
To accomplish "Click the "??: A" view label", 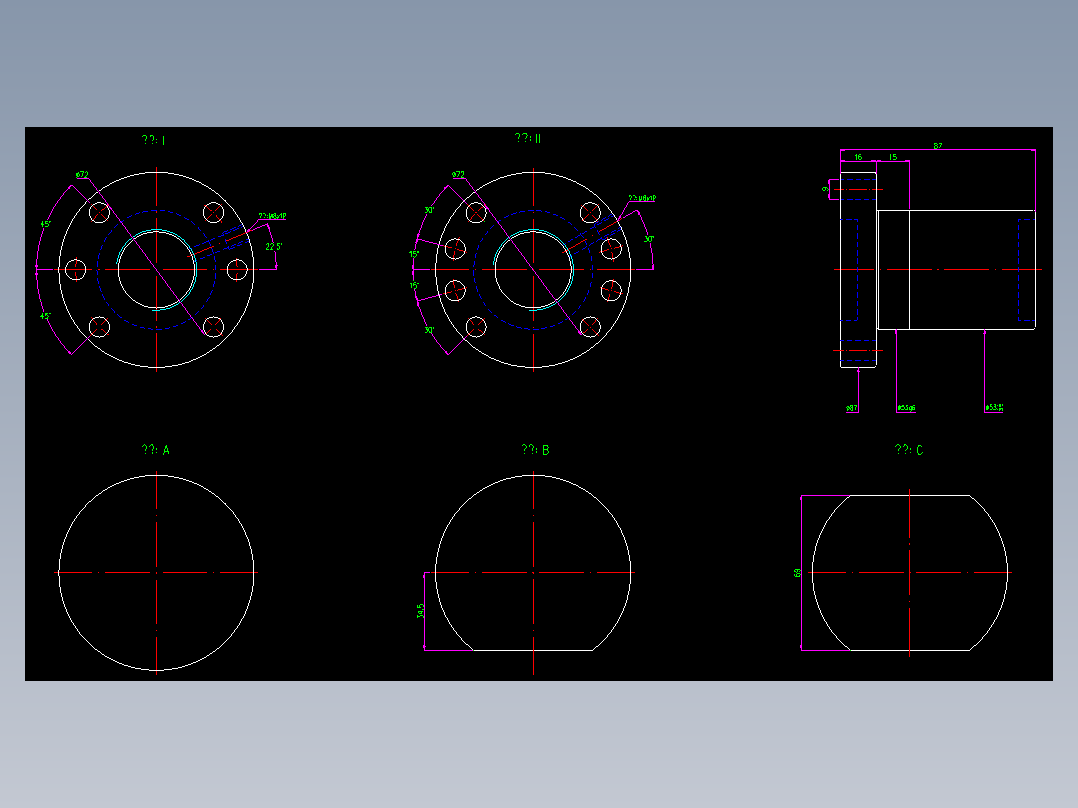I will click(x=155, y=450).
